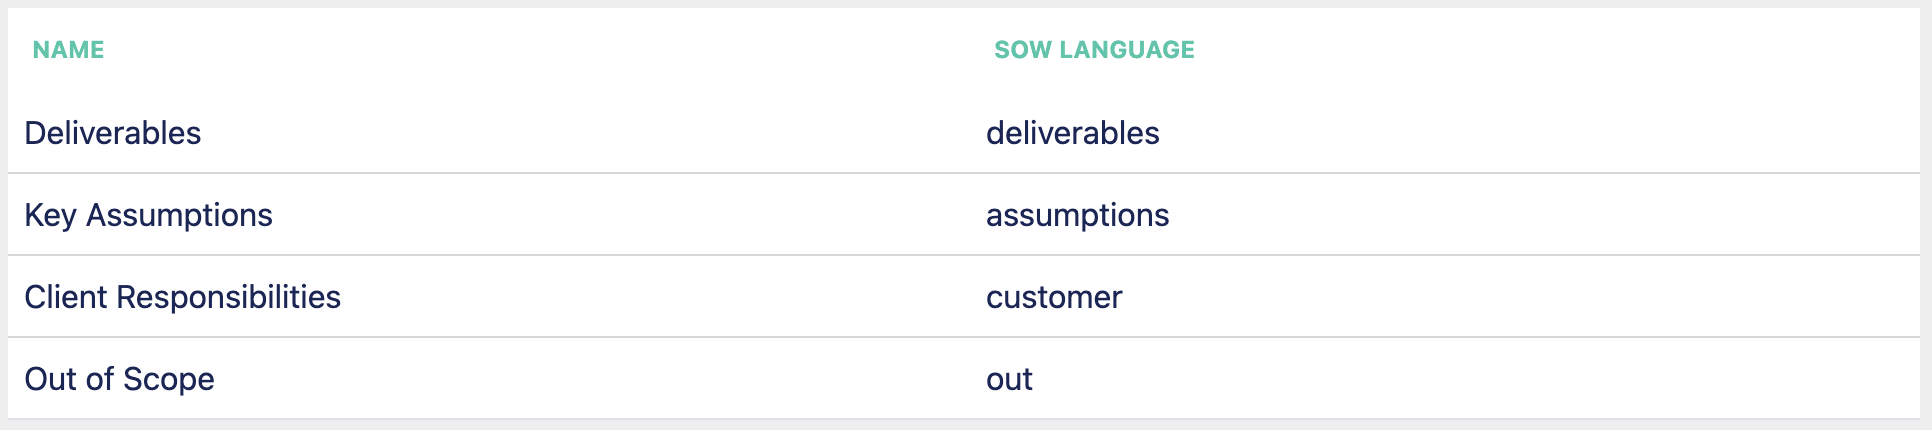Screen dimensions: 1932x430
Task: Sort the table by NAME column header
Action: point(68,50)
